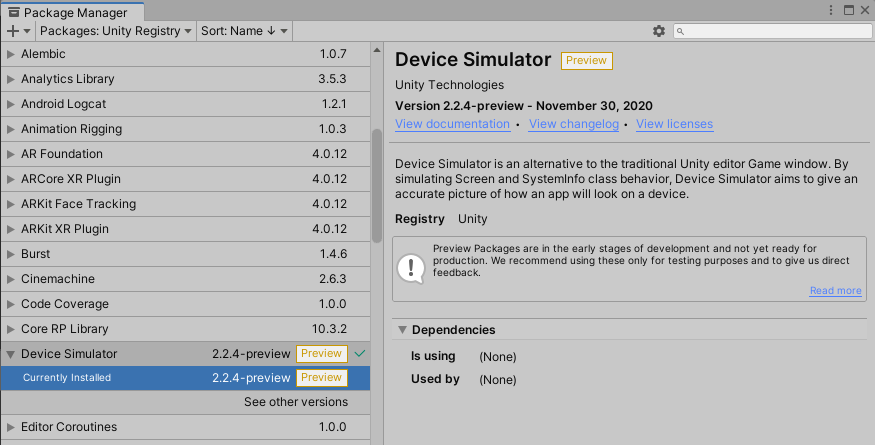Click the exclamation warning icon
Image resolution: width=875 pixels, height=445 pixels.
[411, 269]
